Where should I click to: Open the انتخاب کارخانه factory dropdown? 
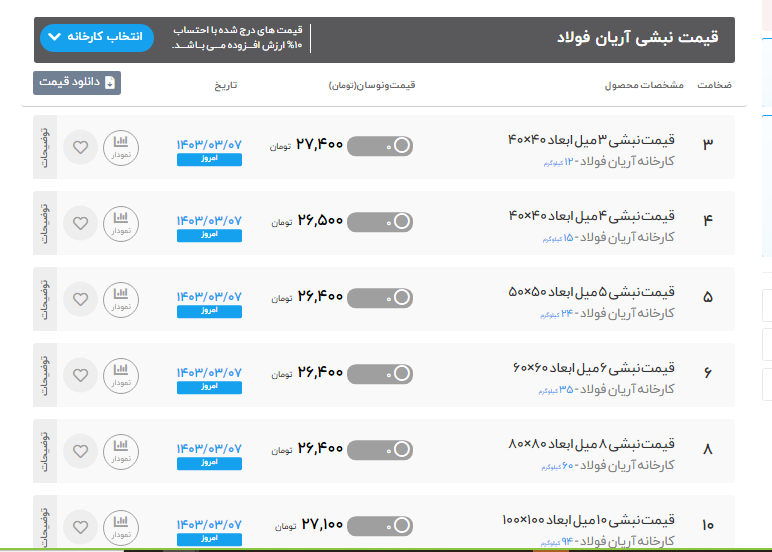[97, 38]
